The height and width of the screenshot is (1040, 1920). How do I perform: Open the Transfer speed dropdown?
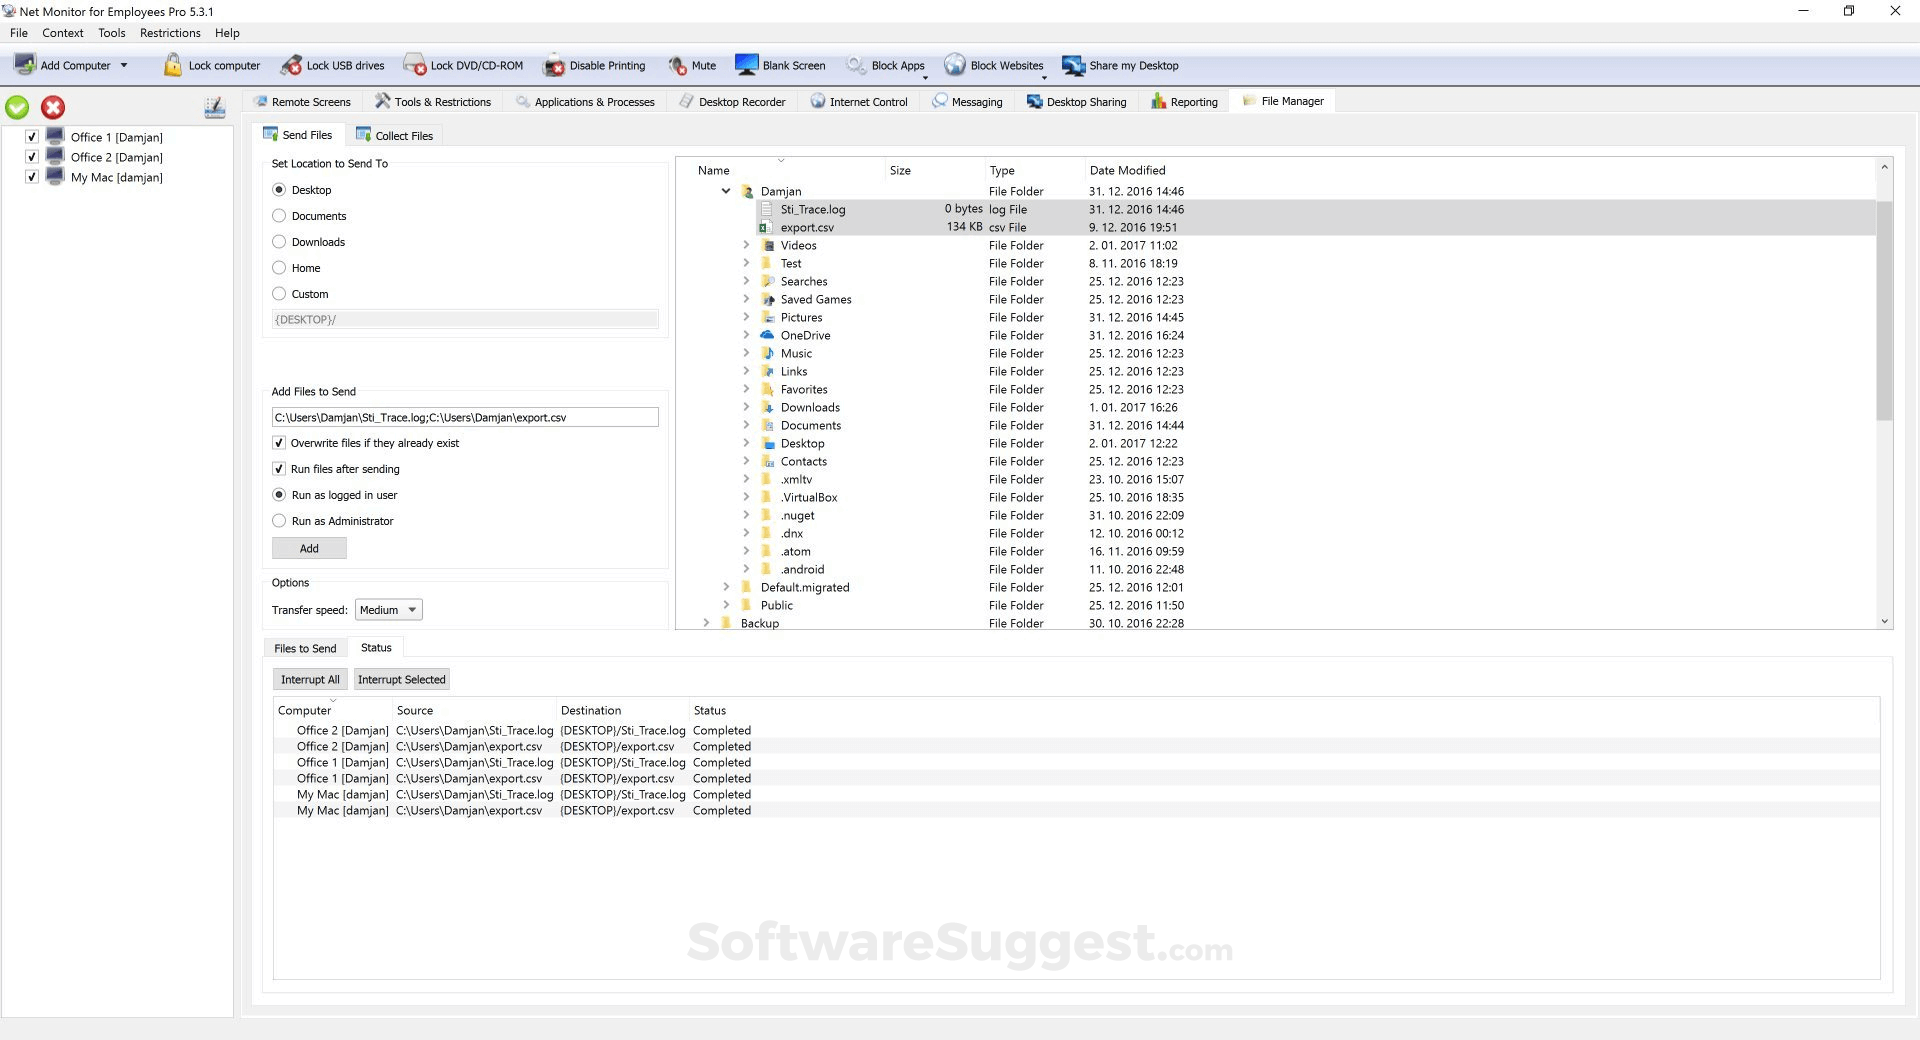click(x=388, y=610)
